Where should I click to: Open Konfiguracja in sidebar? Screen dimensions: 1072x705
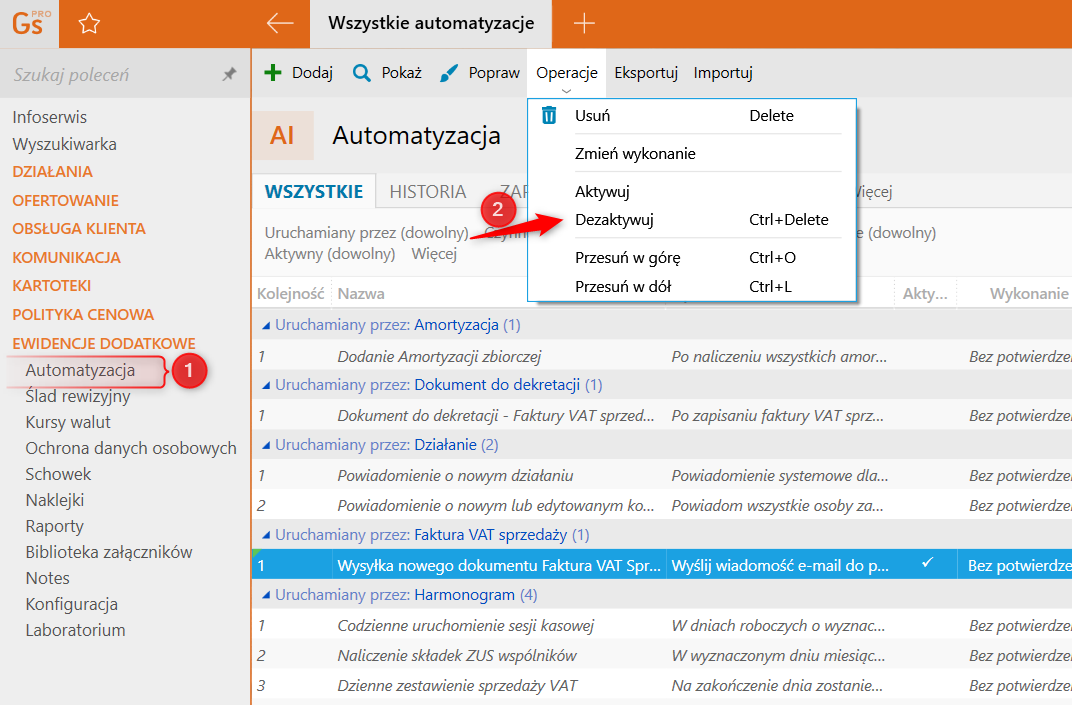(71, 604)
